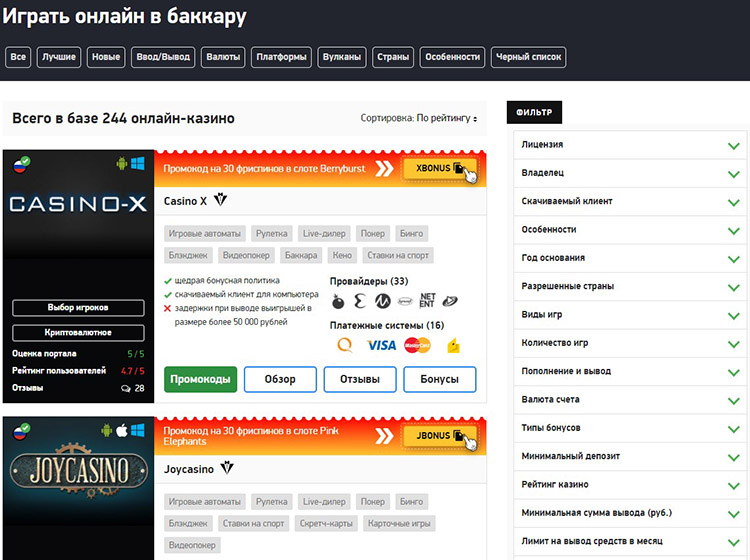Expand the Год основания filter
The image size is (750, 560).
pos(630,258)
